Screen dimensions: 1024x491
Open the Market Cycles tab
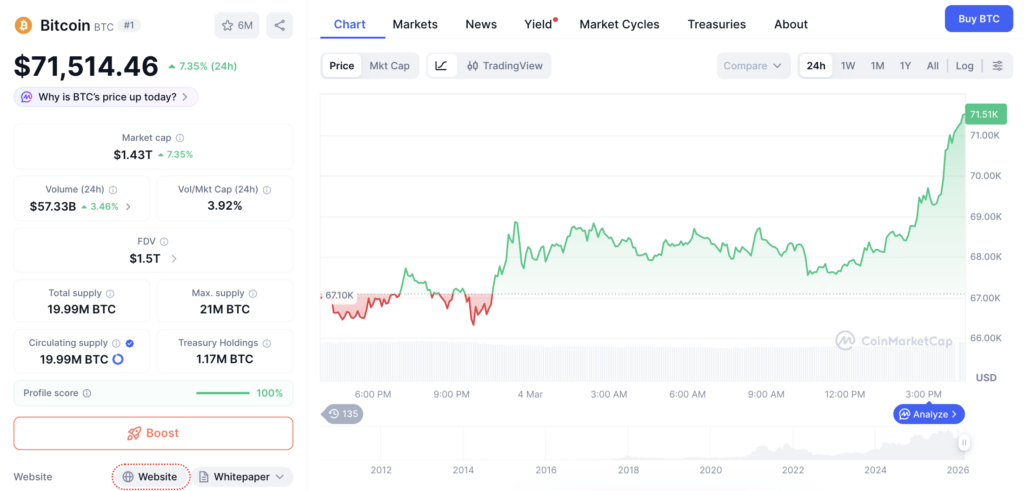pos(619,24)
